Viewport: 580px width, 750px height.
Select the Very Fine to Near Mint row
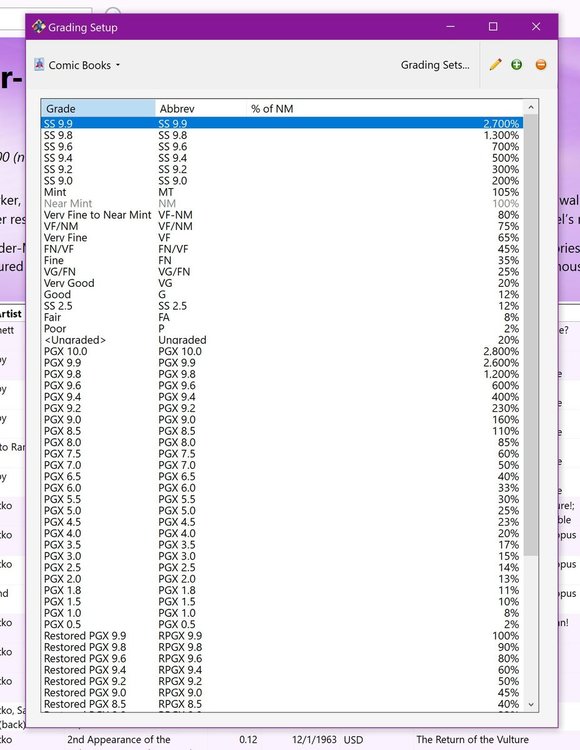pos(282,215)
